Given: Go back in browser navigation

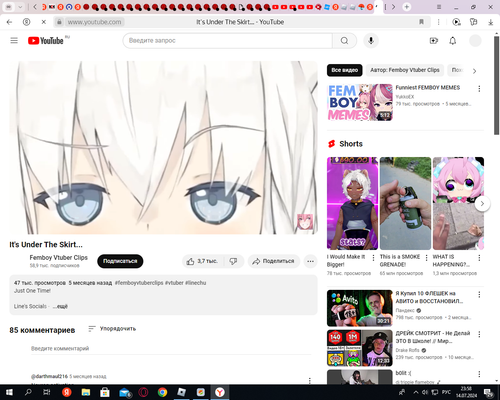Looking at the screenshot, I should tap(9, 22).
